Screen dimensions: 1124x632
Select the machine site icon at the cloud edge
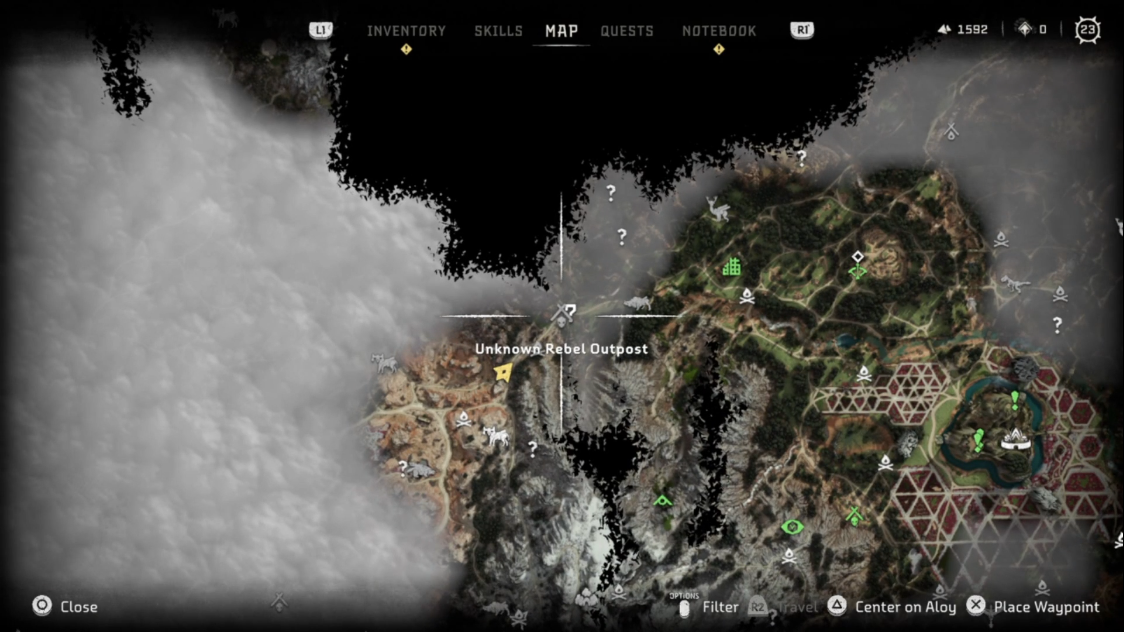pyautogui.click(x=384, y=363)
